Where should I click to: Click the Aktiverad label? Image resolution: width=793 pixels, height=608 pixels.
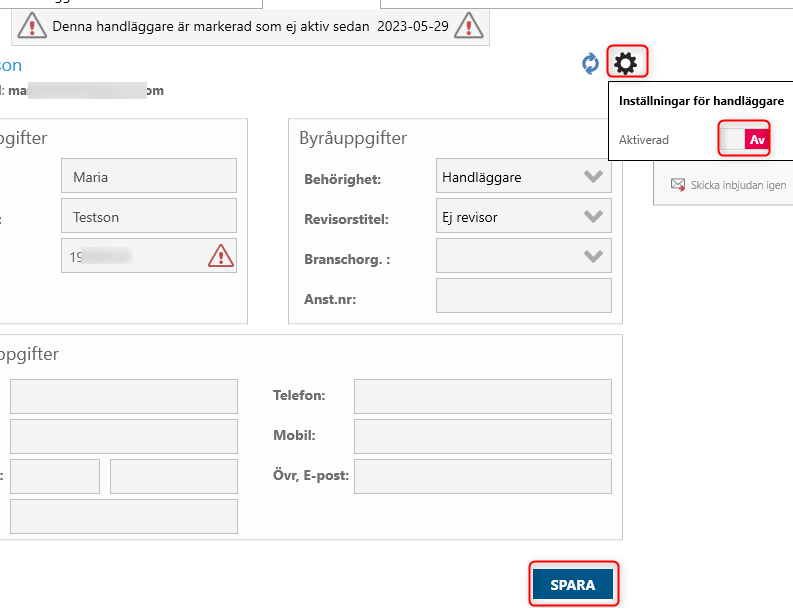coord(643,140)
